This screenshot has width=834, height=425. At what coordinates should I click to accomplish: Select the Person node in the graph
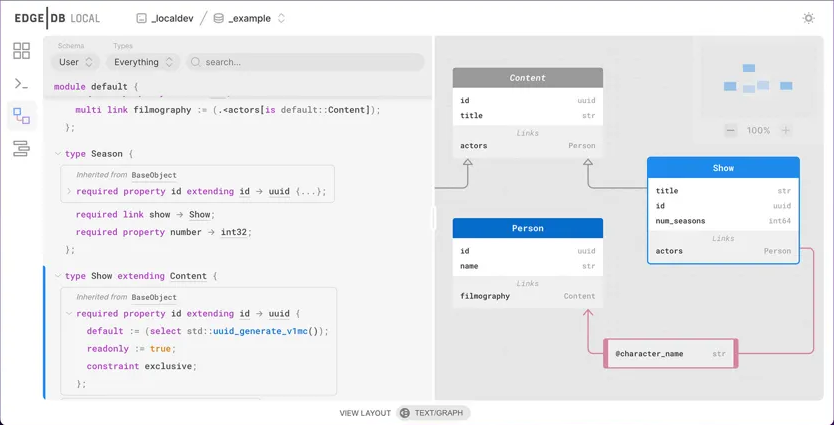[527, 228]
